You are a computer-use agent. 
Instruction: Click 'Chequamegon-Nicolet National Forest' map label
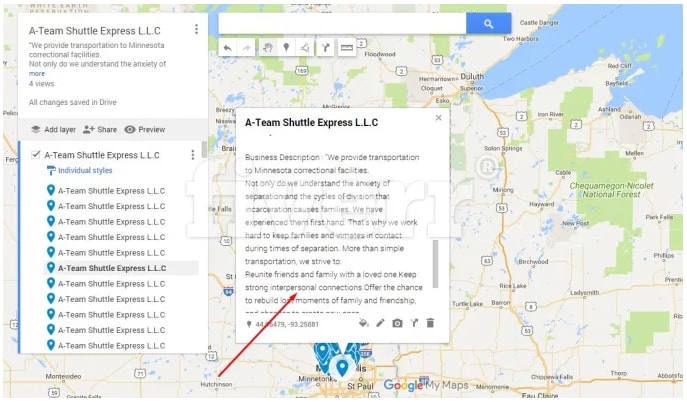pyautogui.click(x=611, y=190)
